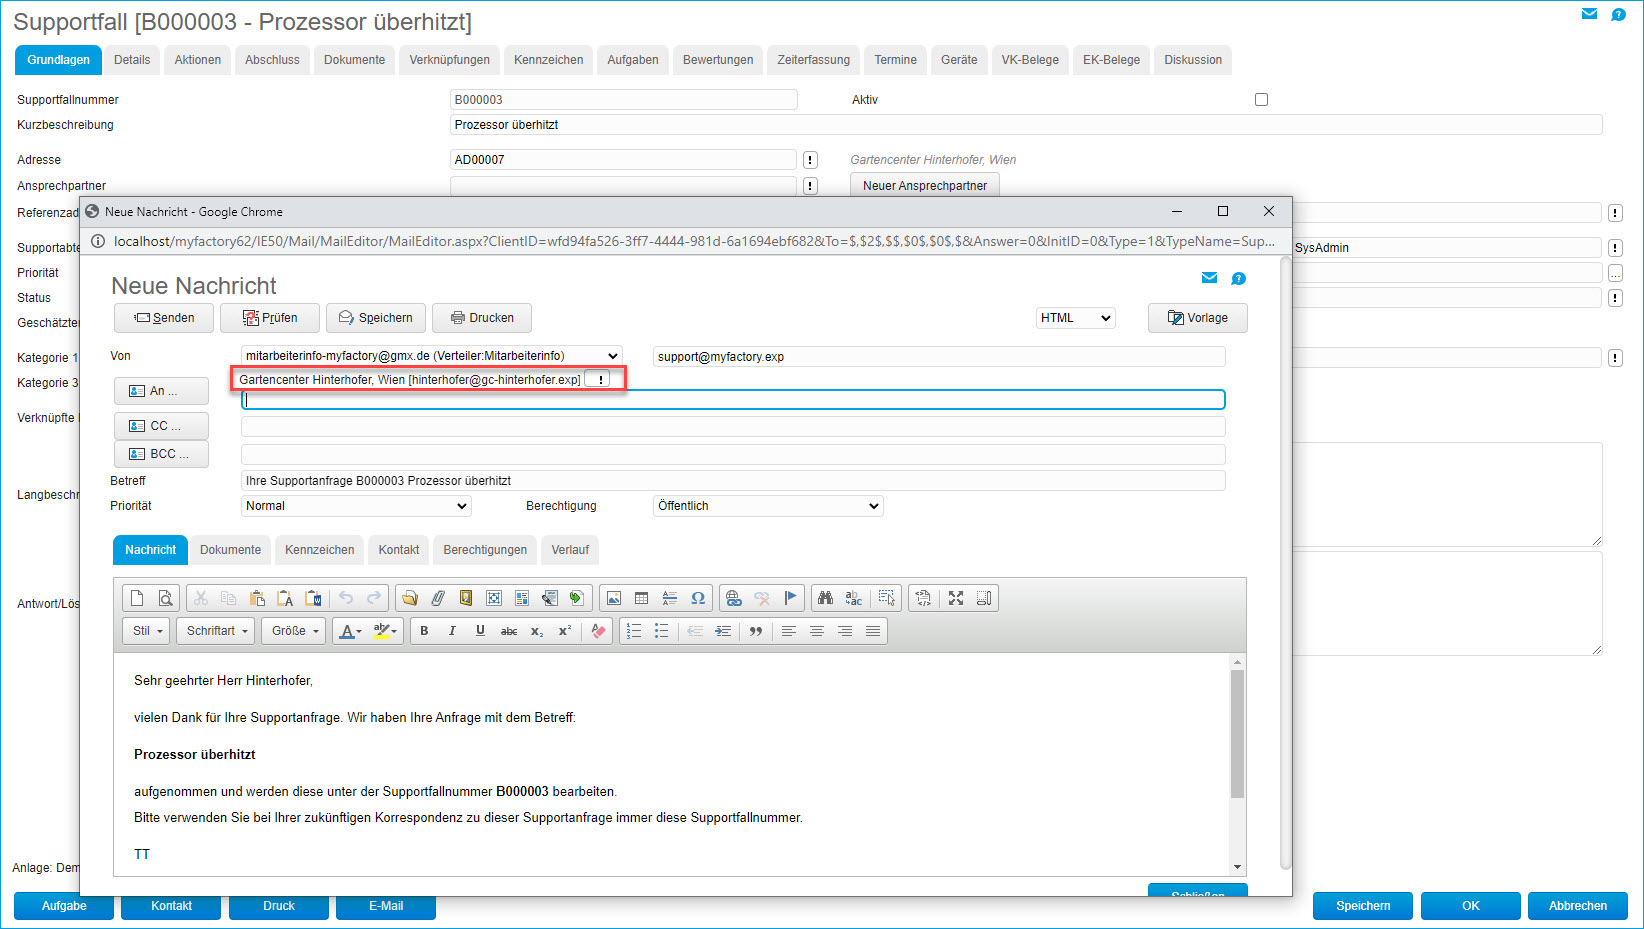Open the highlight background color picker
The width and height of the screenshot is (1644, 929).
385,631
